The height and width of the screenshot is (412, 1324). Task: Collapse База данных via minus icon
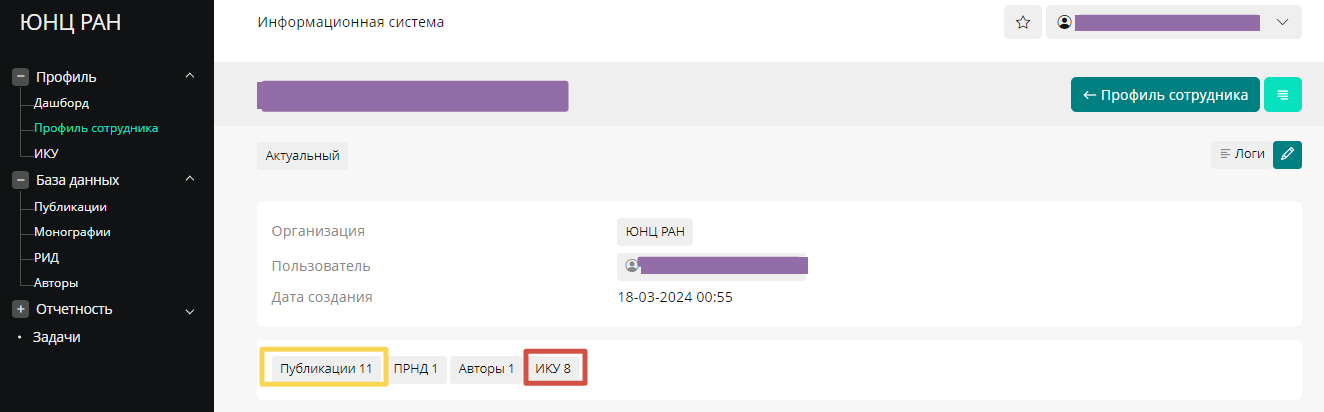20,180
